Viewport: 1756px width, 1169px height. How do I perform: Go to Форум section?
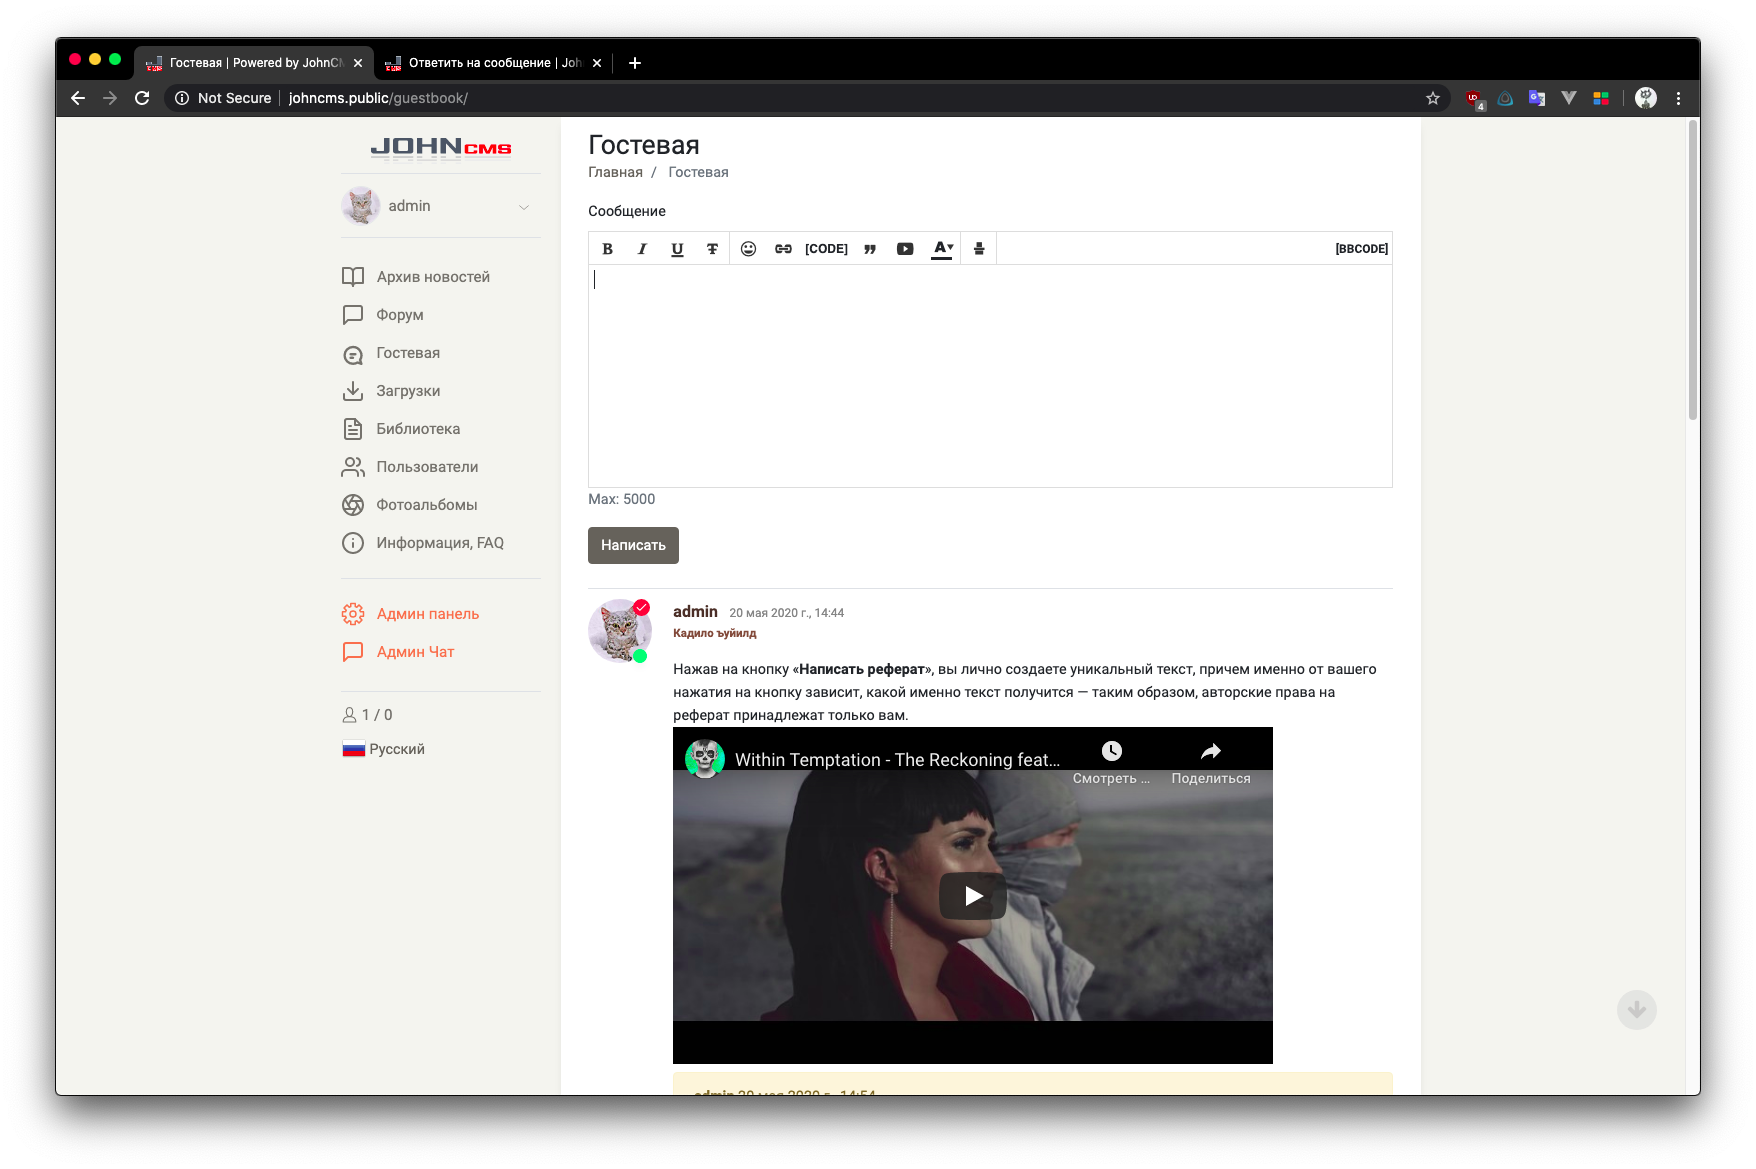click(x=400, y=315)
